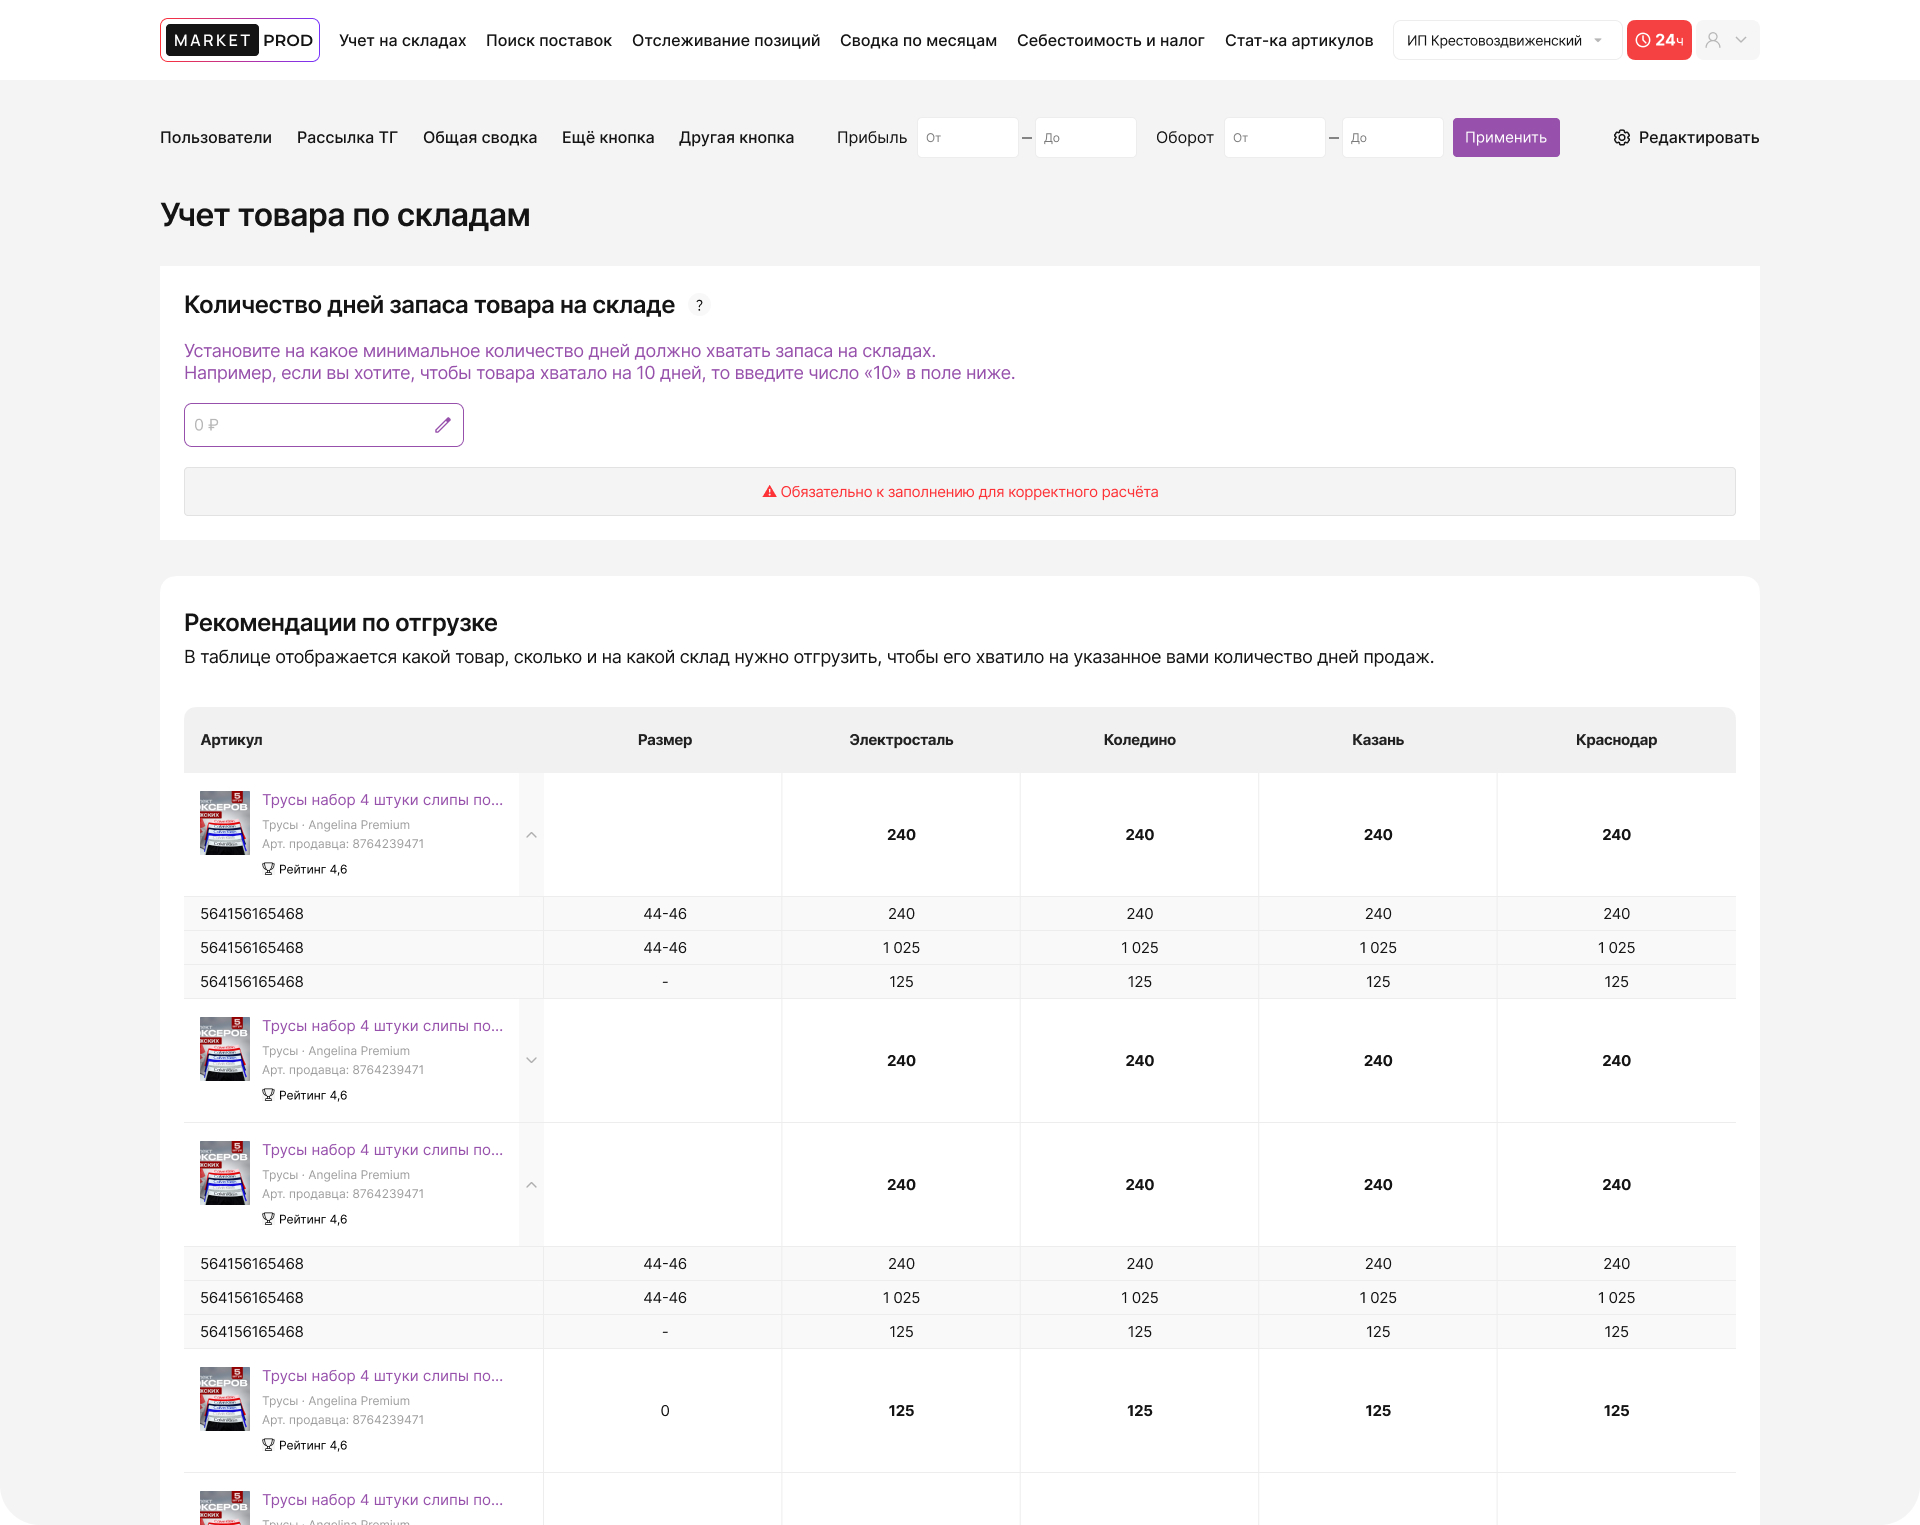1920x1525 pixels.
Task: Click the Прибыль От input field
Action: pyautogui.click(x=967, y=138)
